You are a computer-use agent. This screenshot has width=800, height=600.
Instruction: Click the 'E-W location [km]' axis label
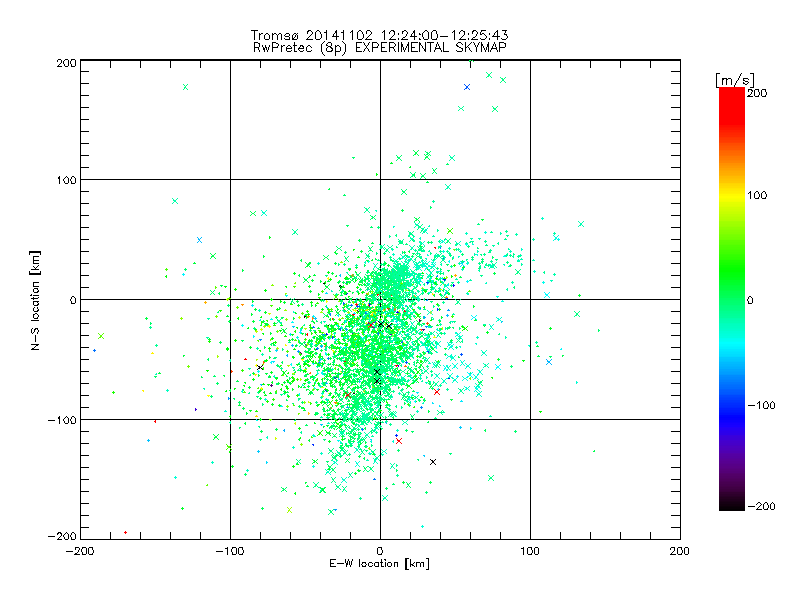tap(379, 564)
